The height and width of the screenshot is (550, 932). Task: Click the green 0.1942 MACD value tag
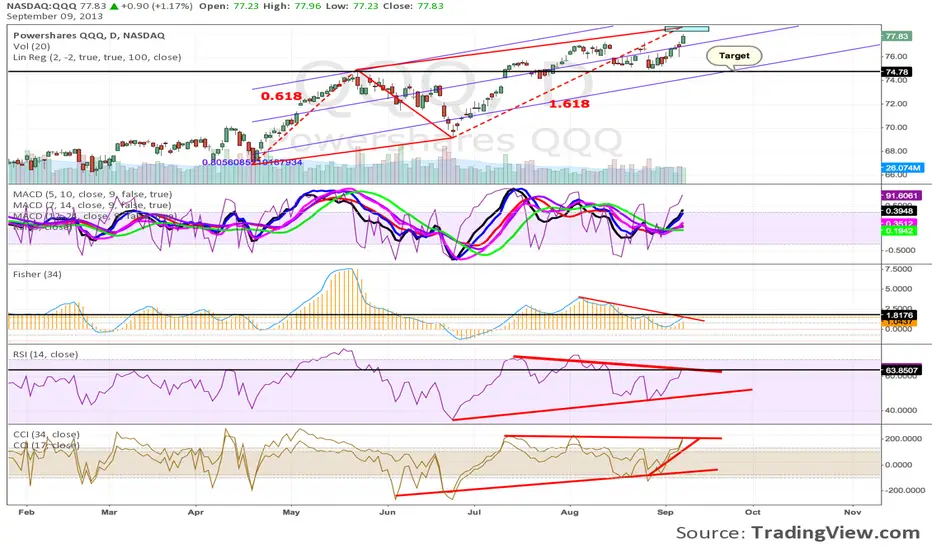pyautogui.click(x=899, y=231)
